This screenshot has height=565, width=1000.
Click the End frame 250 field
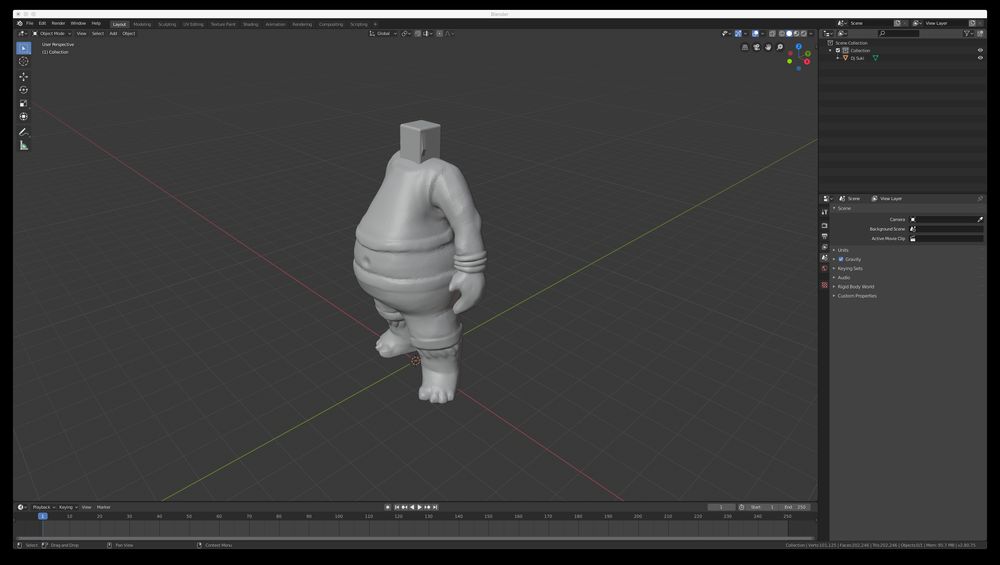point(795,508)
